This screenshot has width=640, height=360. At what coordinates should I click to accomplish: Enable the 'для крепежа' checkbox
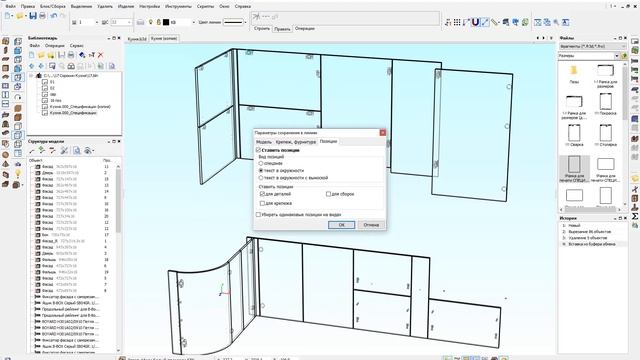[x=262, y=203]
